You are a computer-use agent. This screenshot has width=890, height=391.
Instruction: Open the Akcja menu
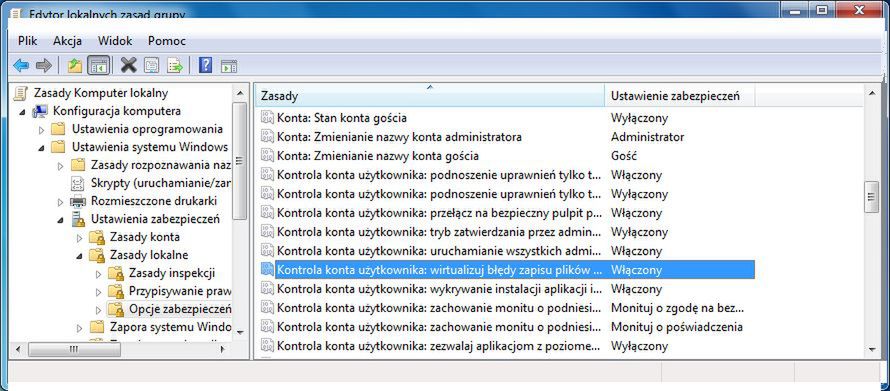tap(68, 41)
